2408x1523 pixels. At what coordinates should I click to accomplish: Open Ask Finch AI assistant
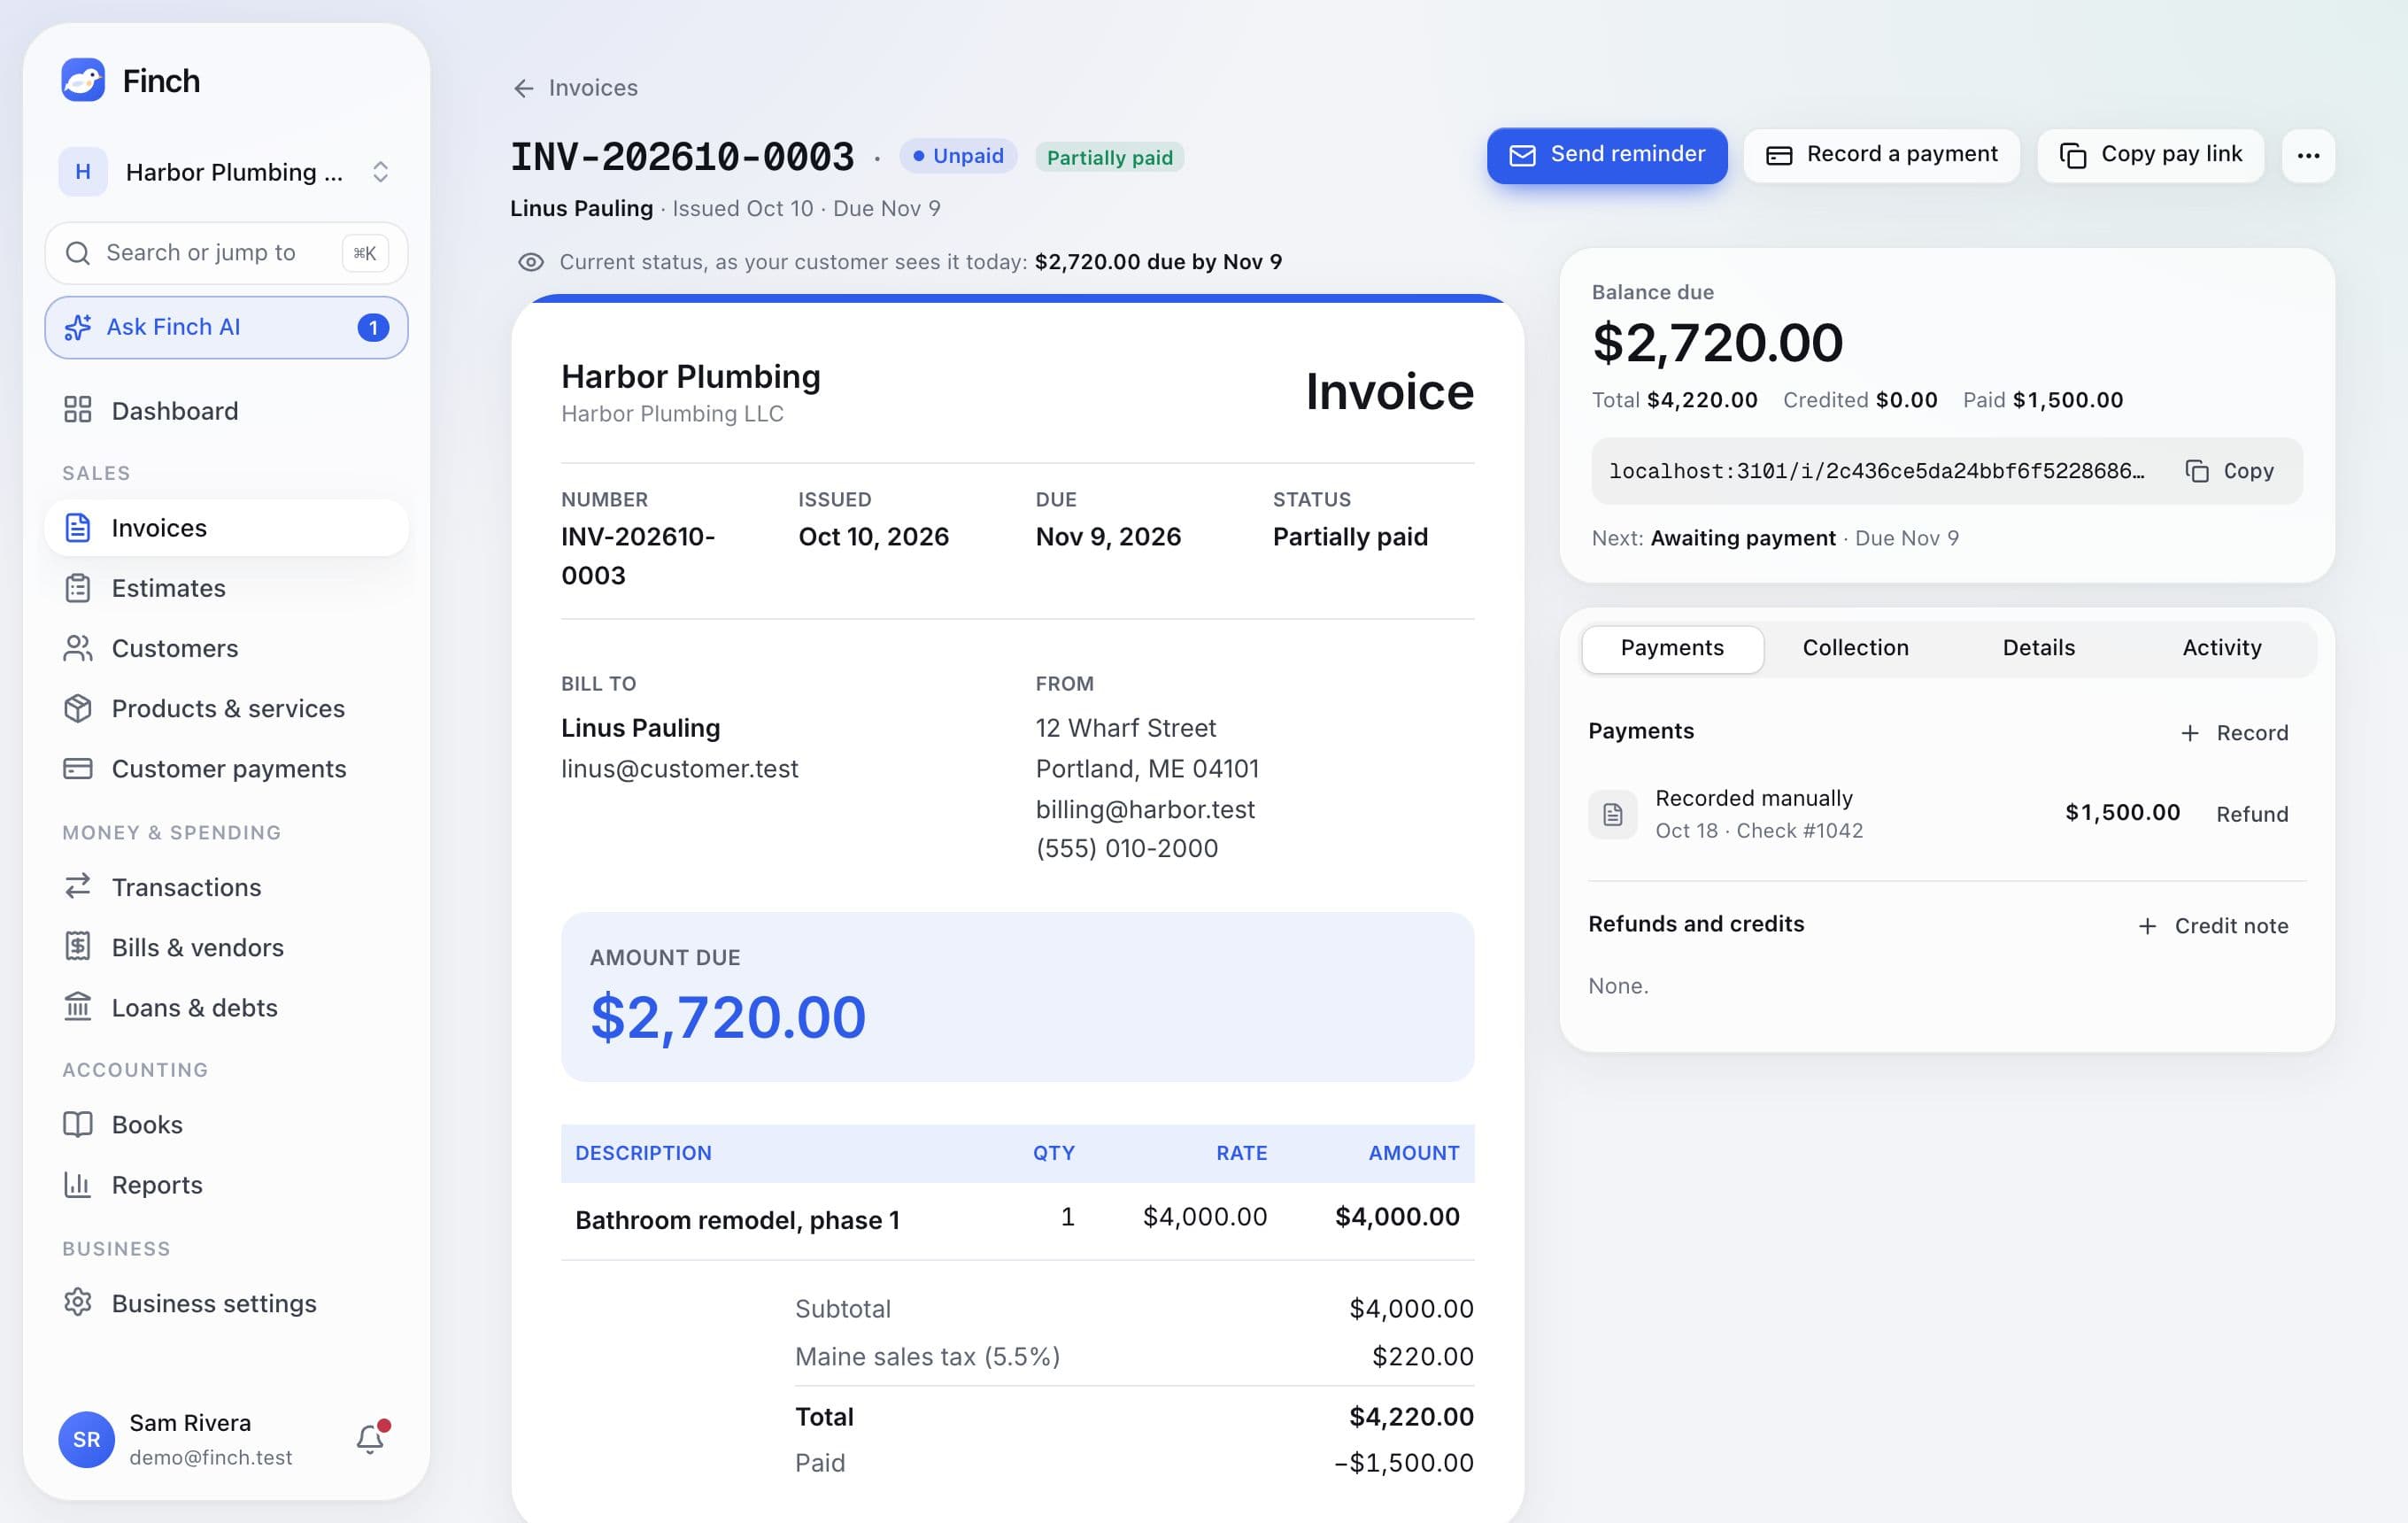pos(226,327)
